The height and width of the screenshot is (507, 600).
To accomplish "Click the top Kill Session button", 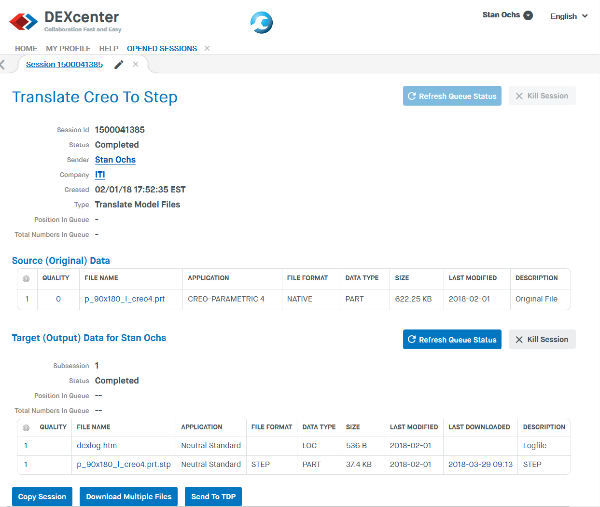I will coord(542,96).
